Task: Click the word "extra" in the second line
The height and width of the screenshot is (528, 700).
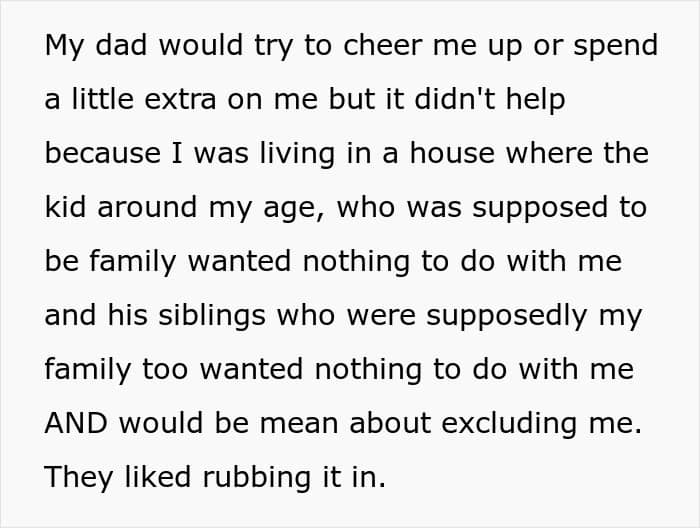Action: (x=180, y=100)
